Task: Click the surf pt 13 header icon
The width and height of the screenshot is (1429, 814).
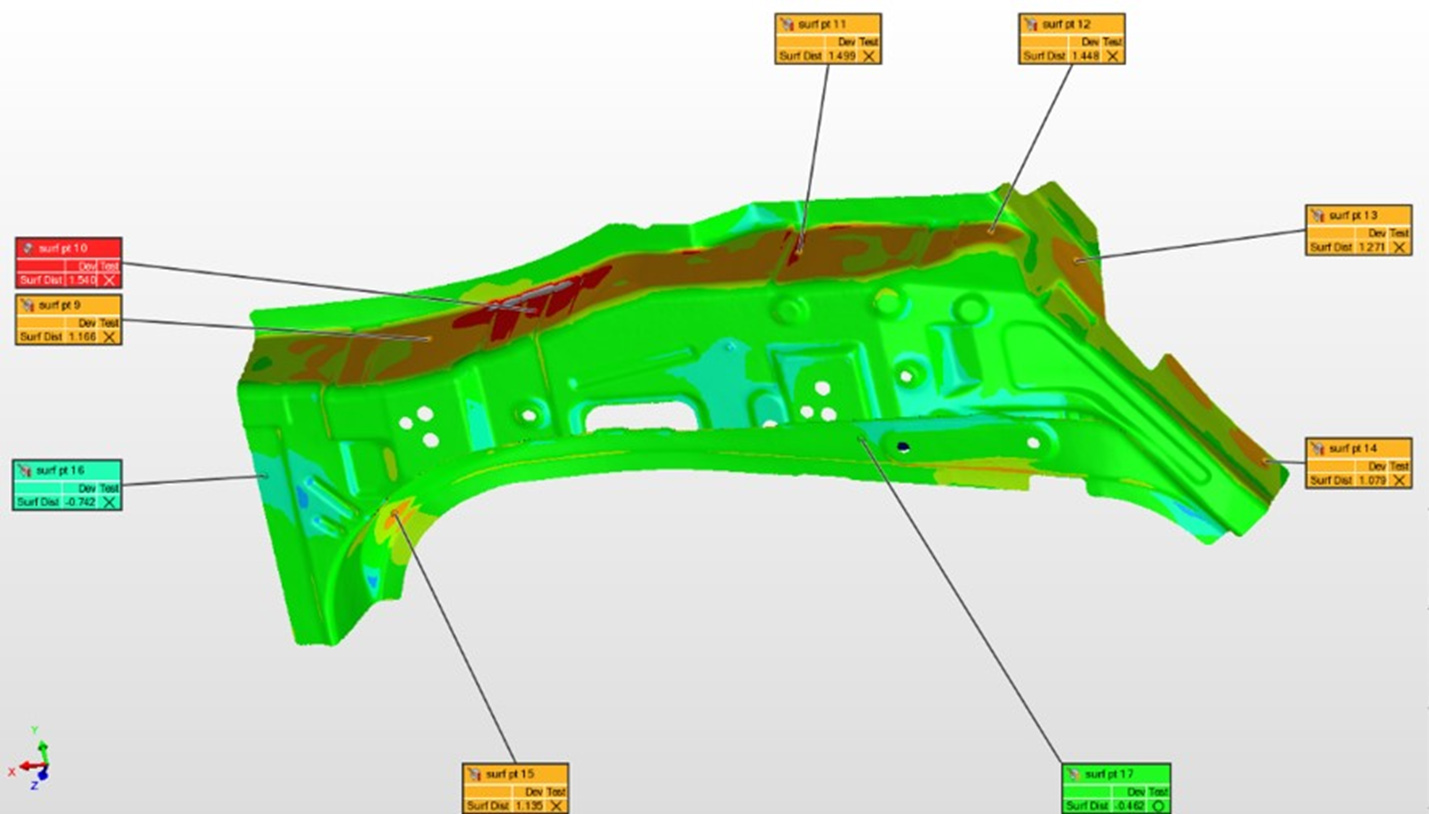Action: point(1318,215)
